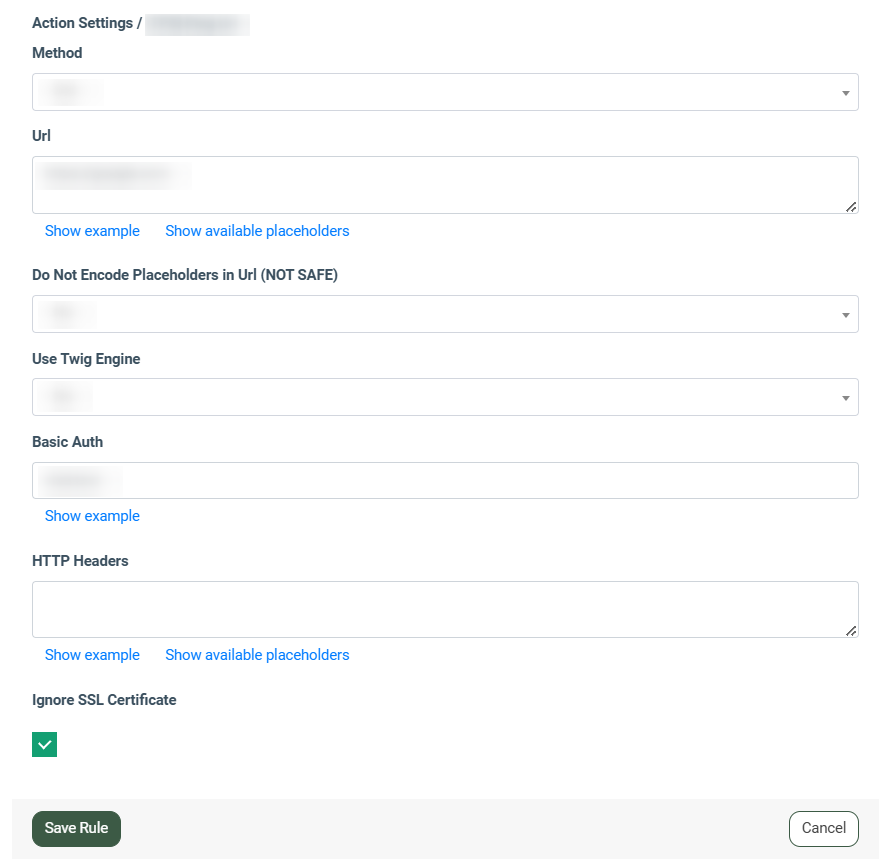Image resolution: width=893 pixels, height=862 pixels.
Task: Show available placeholders for HTTP Headers
Action: tap(257, 655)
